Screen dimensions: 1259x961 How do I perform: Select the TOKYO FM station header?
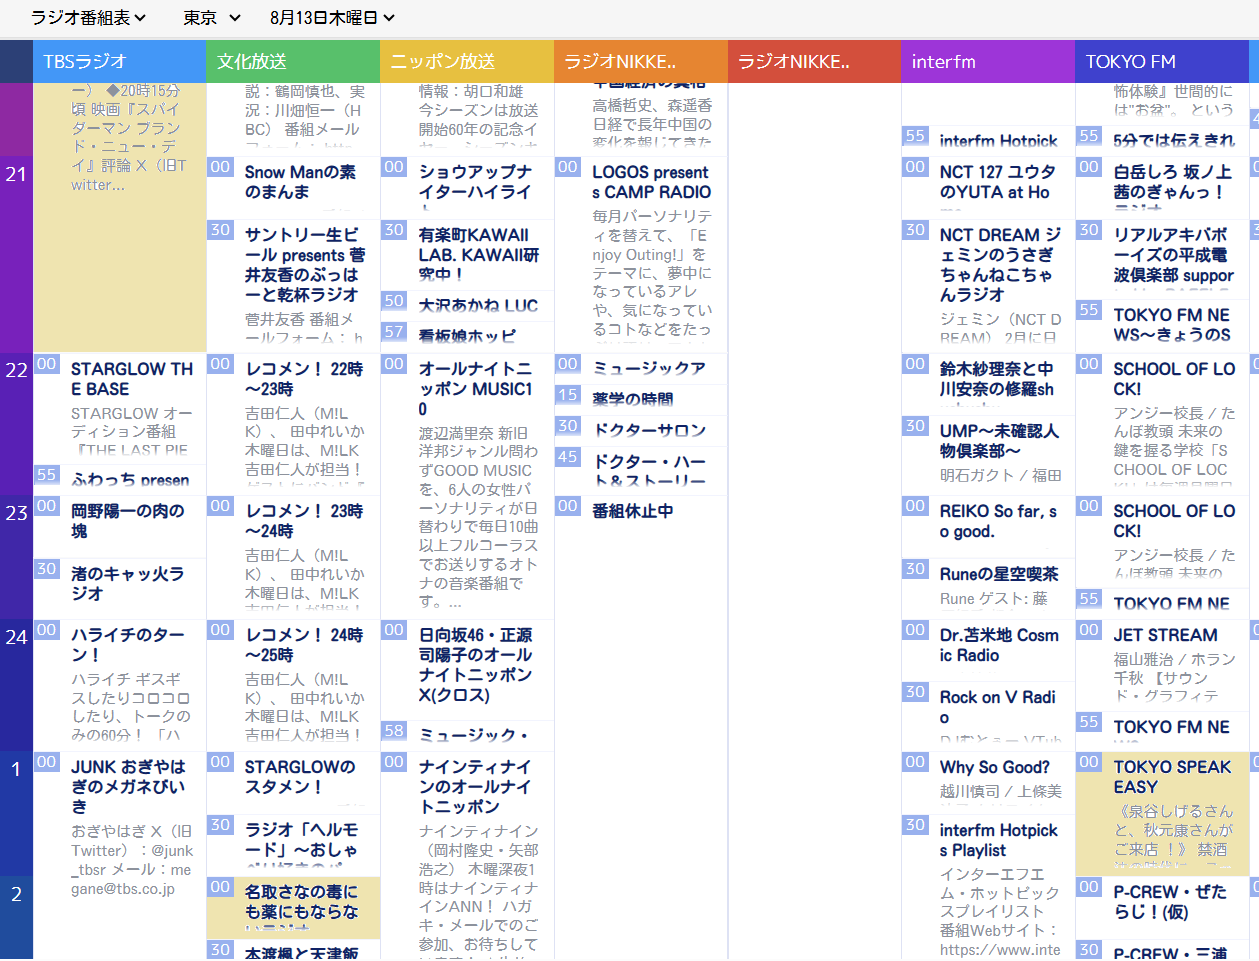pyautogui.click(x=1162, y=61)
